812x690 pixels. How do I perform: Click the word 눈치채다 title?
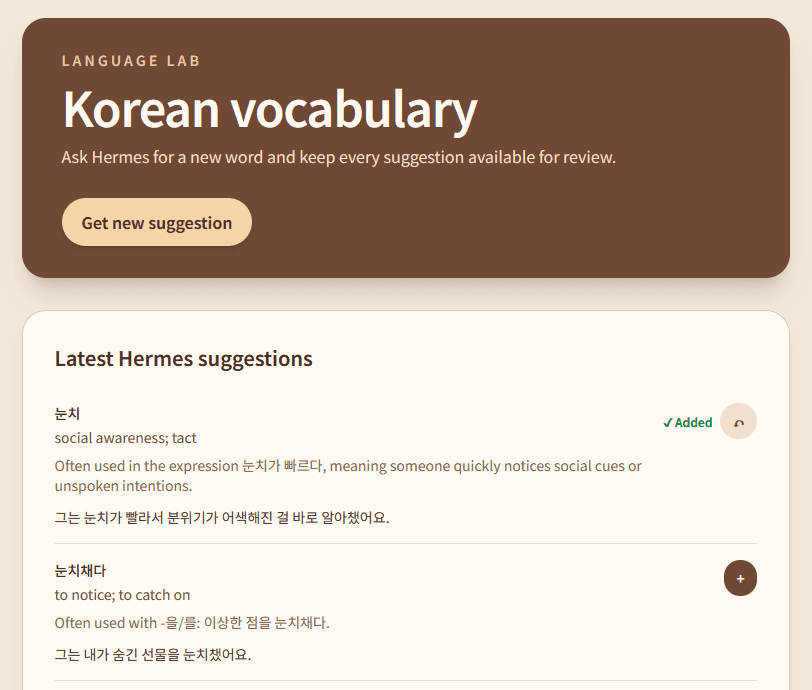point(80,570)
